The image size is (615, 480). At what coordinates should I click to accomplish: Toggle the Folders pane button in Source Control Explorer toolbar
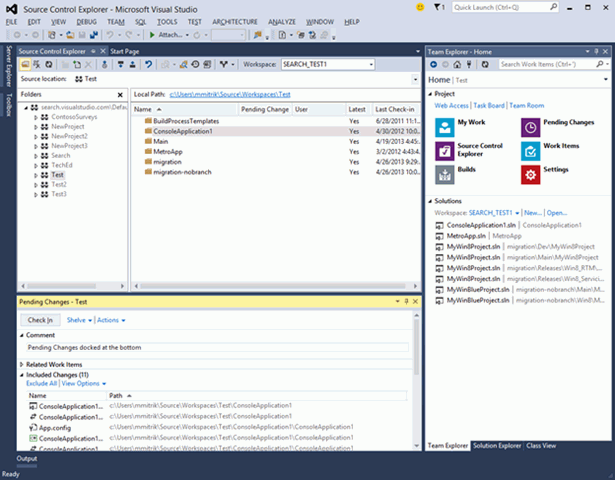pyautogui.click(x=25, y=64)
